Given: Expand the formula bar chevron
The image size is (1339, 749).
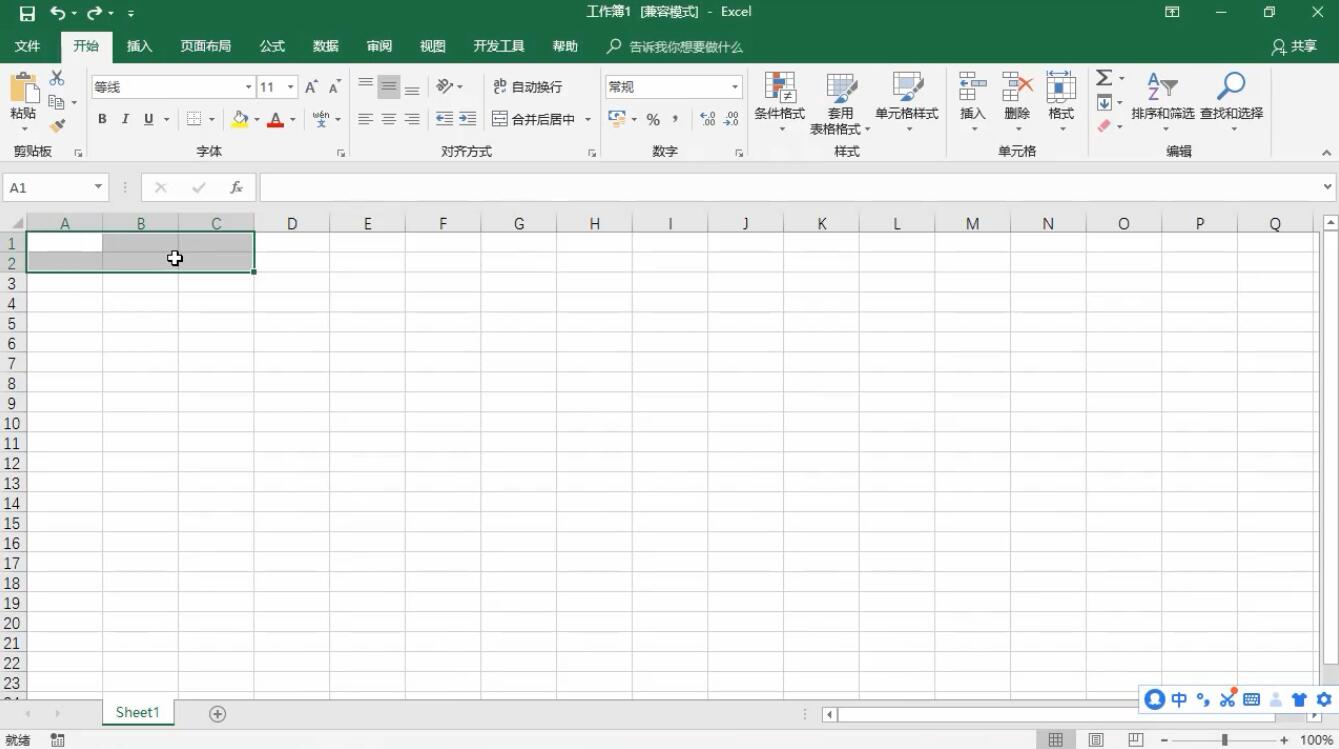Looking at the screenshot, I should pos(1328,187).
